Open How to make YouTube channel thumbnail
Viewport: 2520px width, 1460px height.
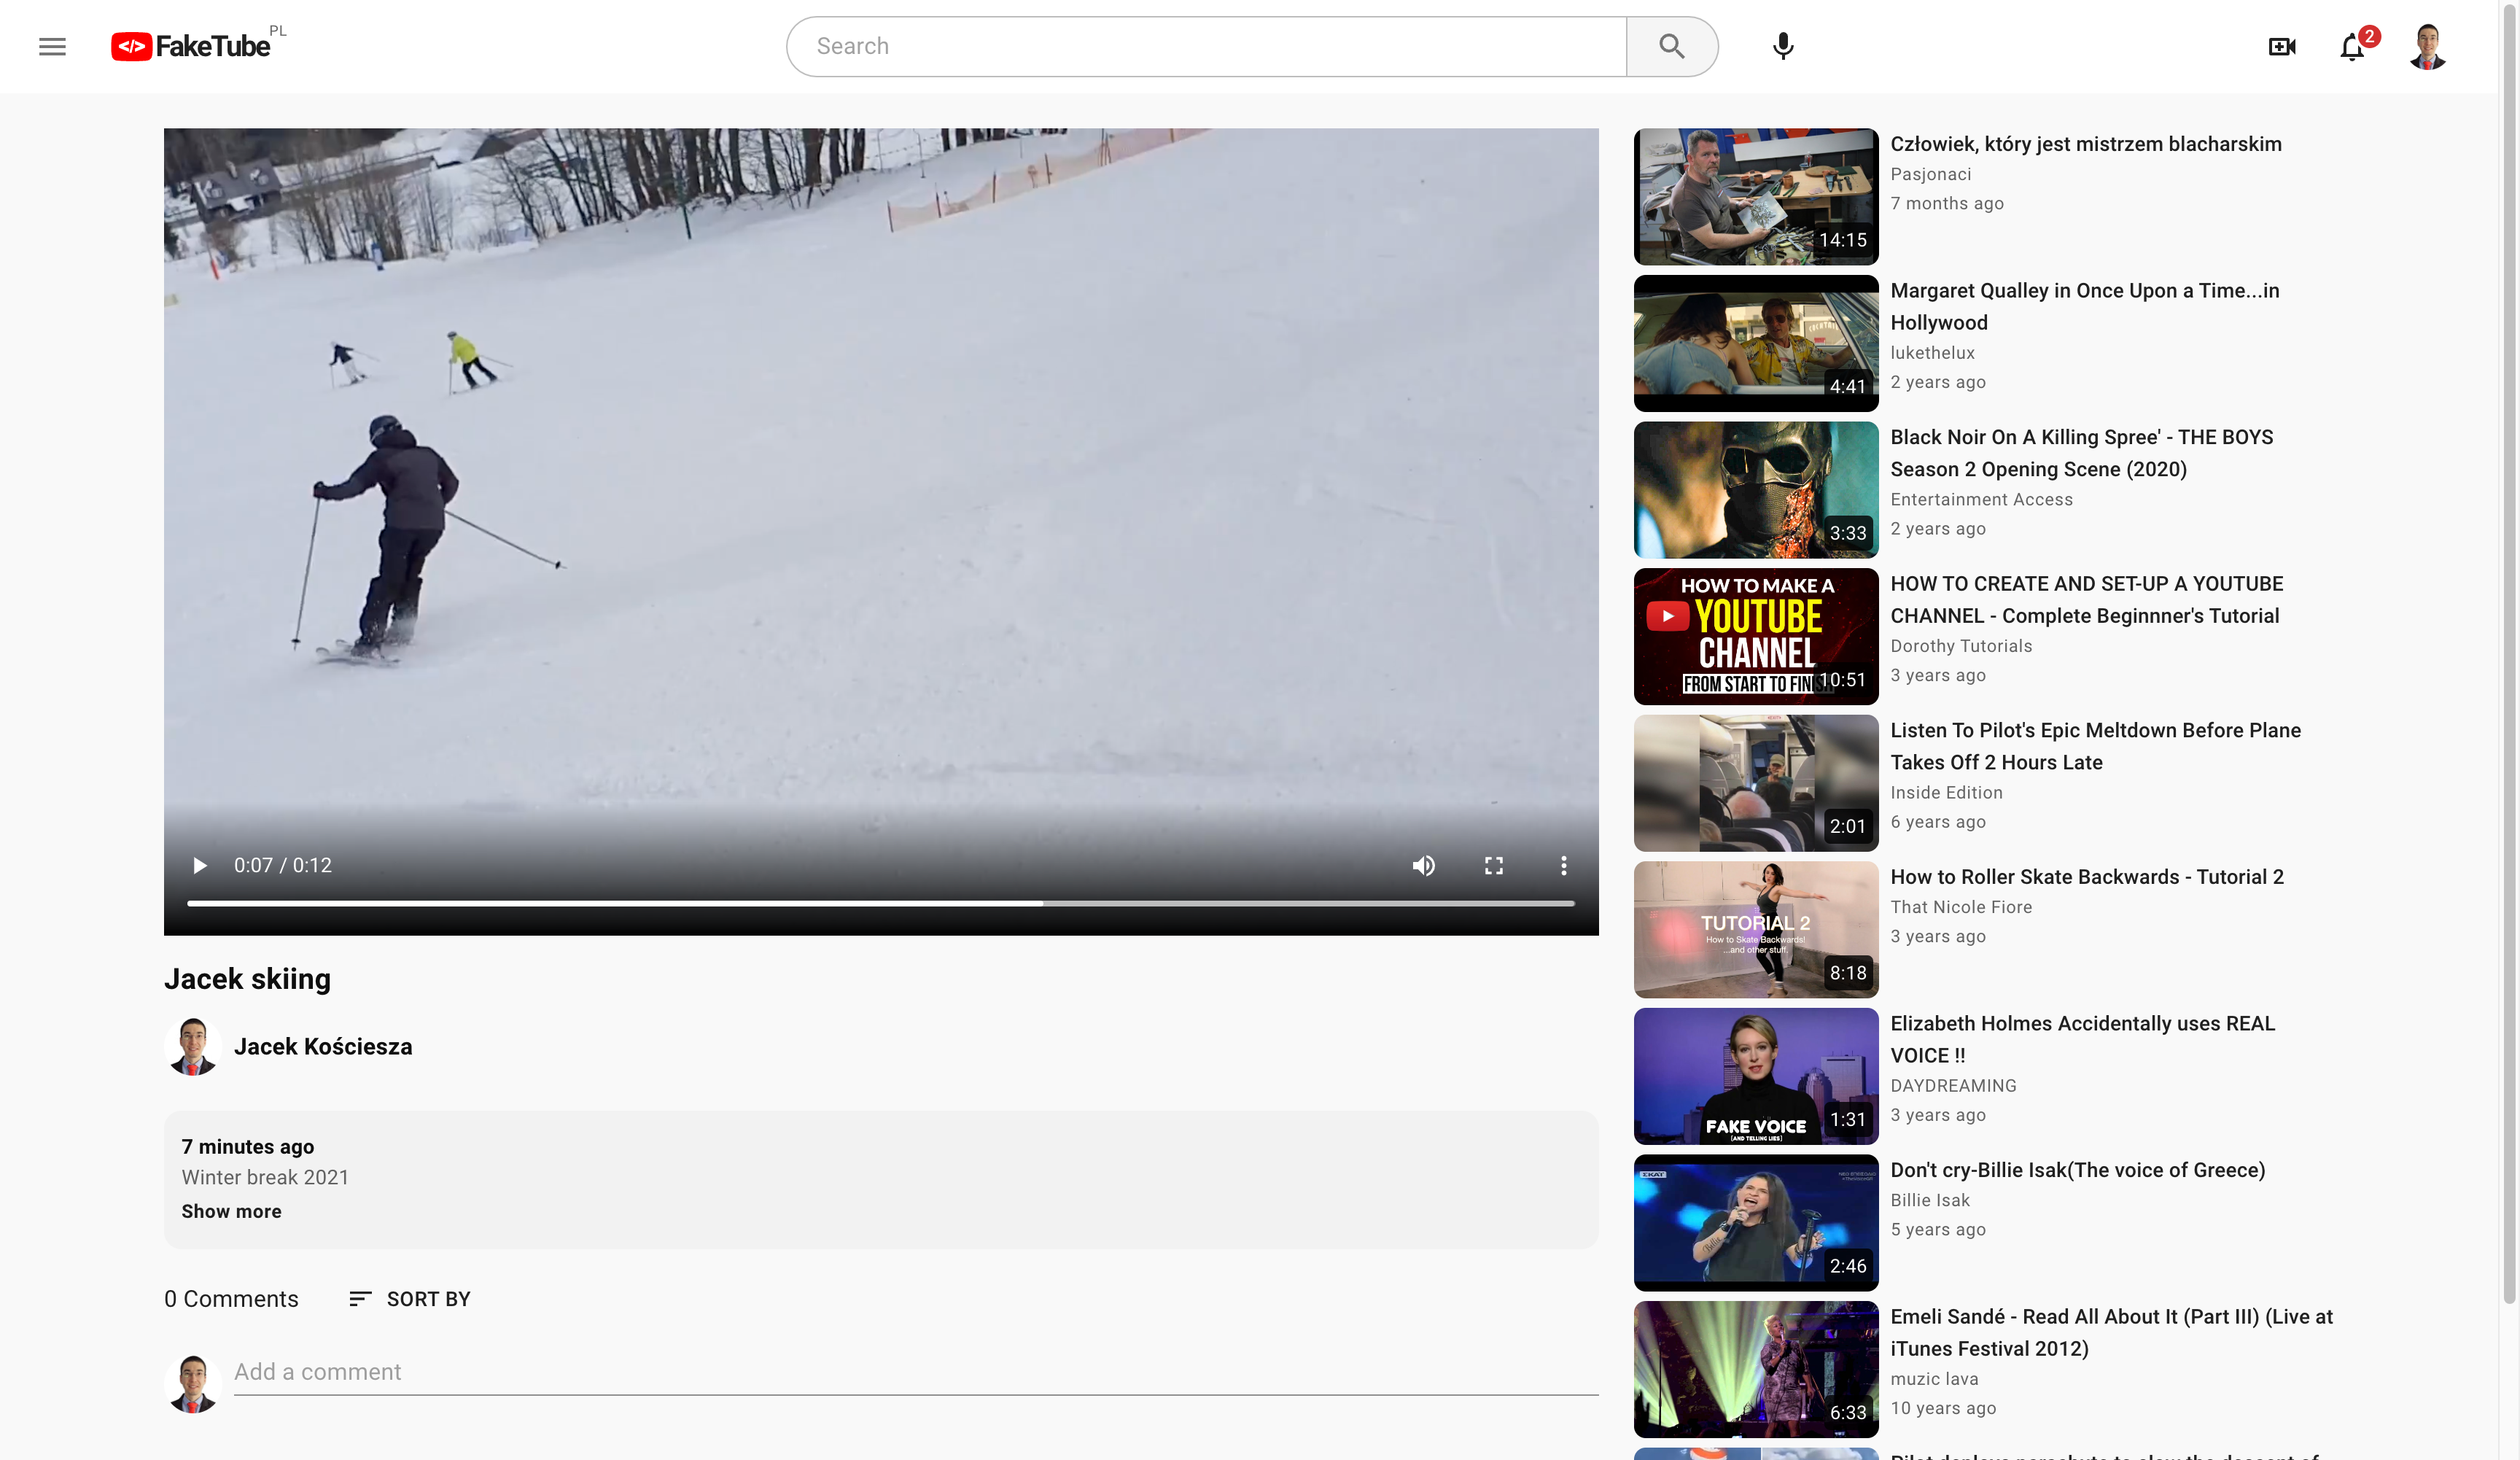1756,636
